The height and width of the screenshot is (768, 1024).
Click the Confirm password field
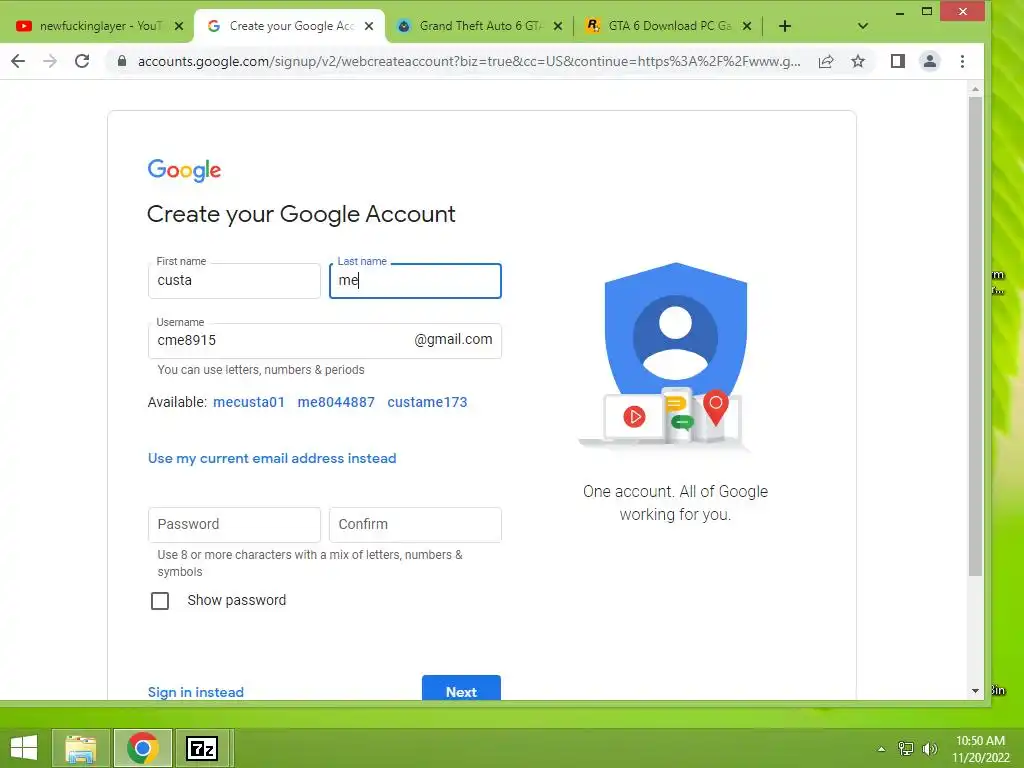pos(415,524)
